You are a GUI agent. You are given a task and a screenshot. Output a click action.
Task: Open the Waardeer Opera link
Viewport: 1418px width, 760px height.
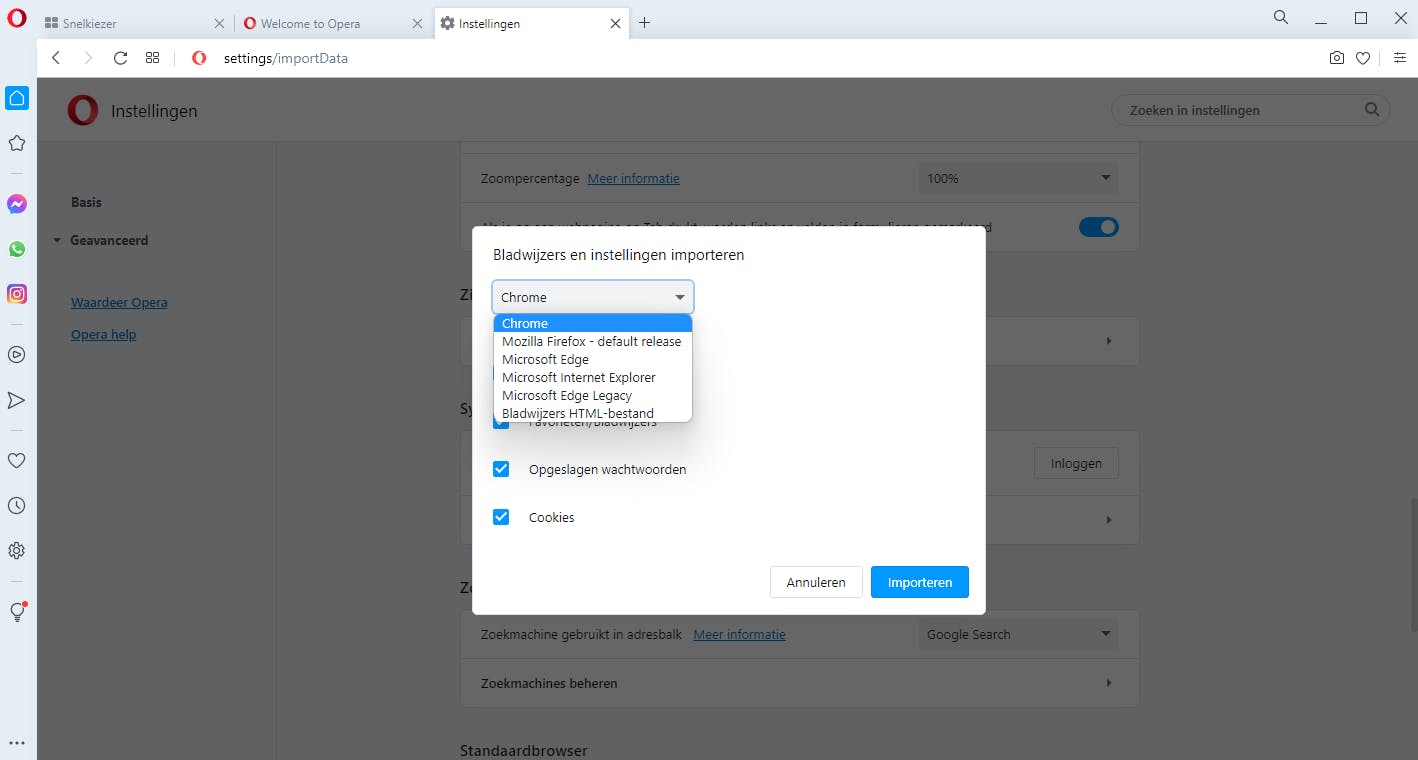tap(119, 302)
